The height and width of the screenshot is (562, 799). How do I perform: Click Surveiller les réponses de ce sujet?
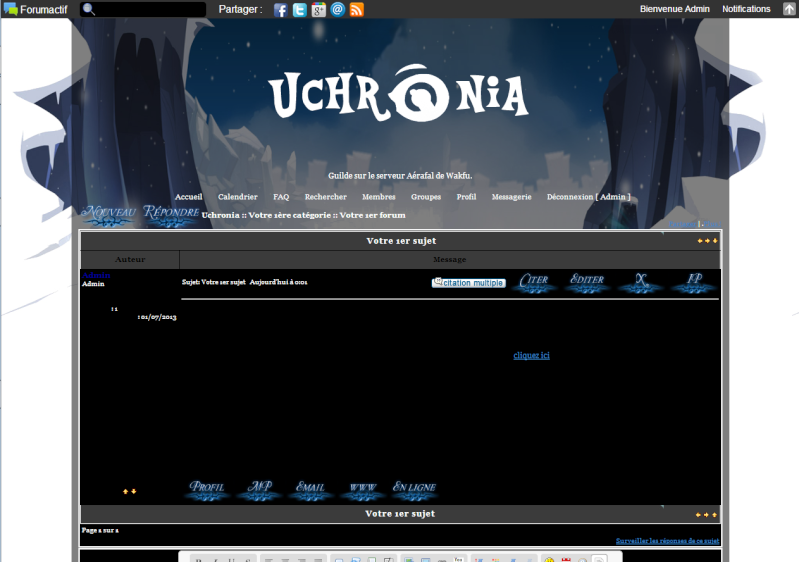click(668, 541)
